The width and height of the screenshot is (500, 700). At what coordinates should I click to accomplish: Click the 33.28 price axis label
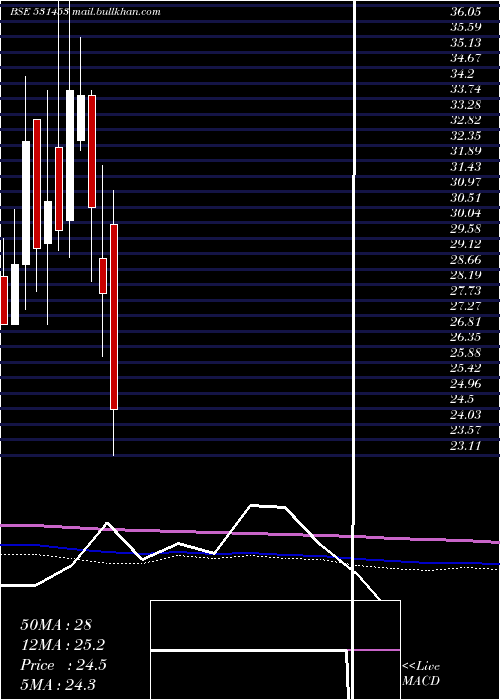click(x=466, y=105)
